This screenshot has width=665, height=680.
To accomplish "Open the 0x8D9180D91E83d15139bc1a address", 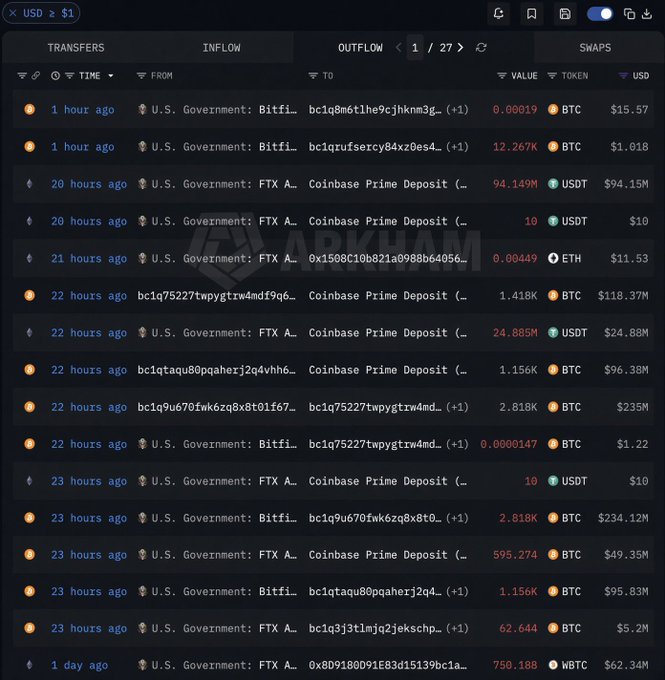I will [387, 665].
